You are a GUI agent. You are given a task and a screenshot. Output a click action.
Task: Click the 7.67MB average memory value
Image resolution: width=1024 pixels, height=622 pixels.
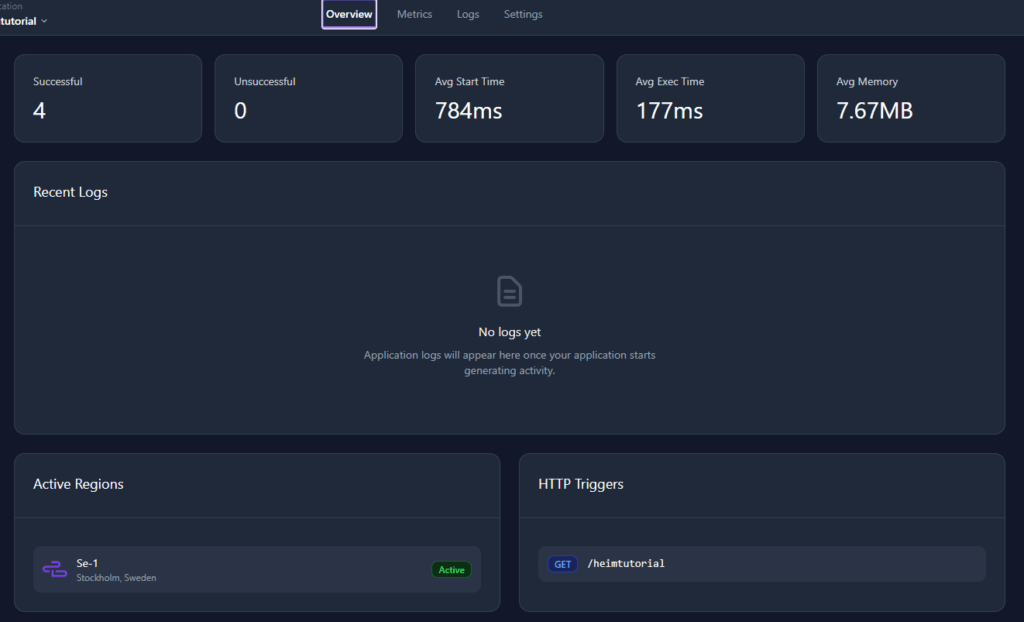[x=874, y=110]
